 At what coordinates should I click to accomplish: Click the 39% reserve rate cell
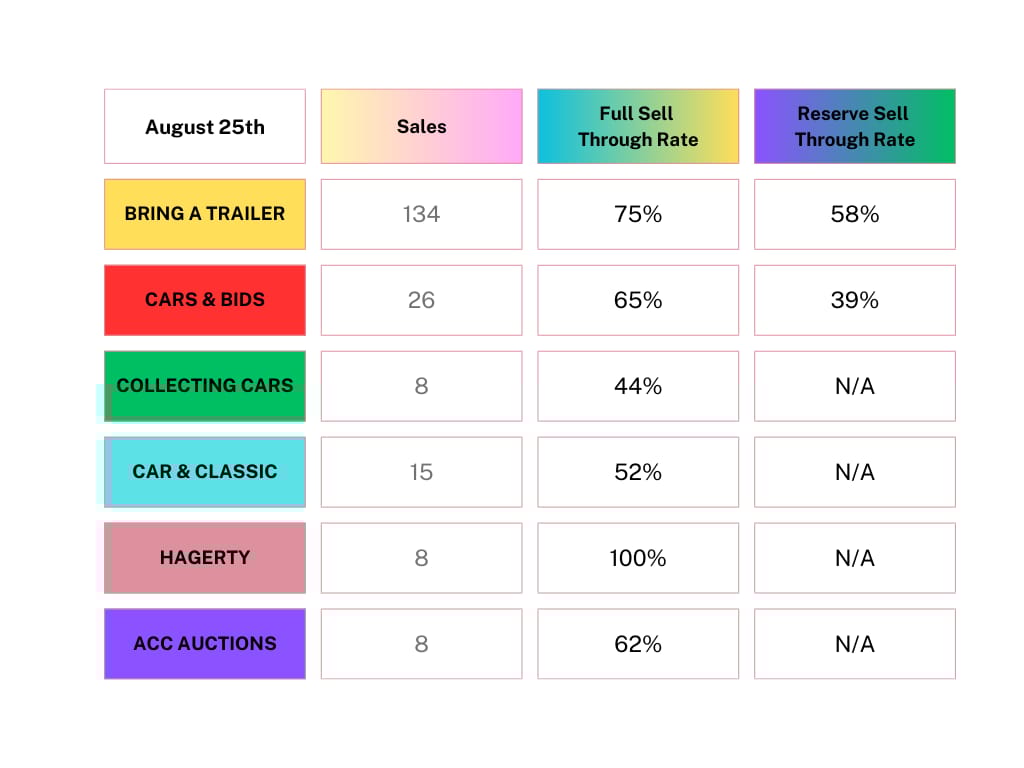854,300
